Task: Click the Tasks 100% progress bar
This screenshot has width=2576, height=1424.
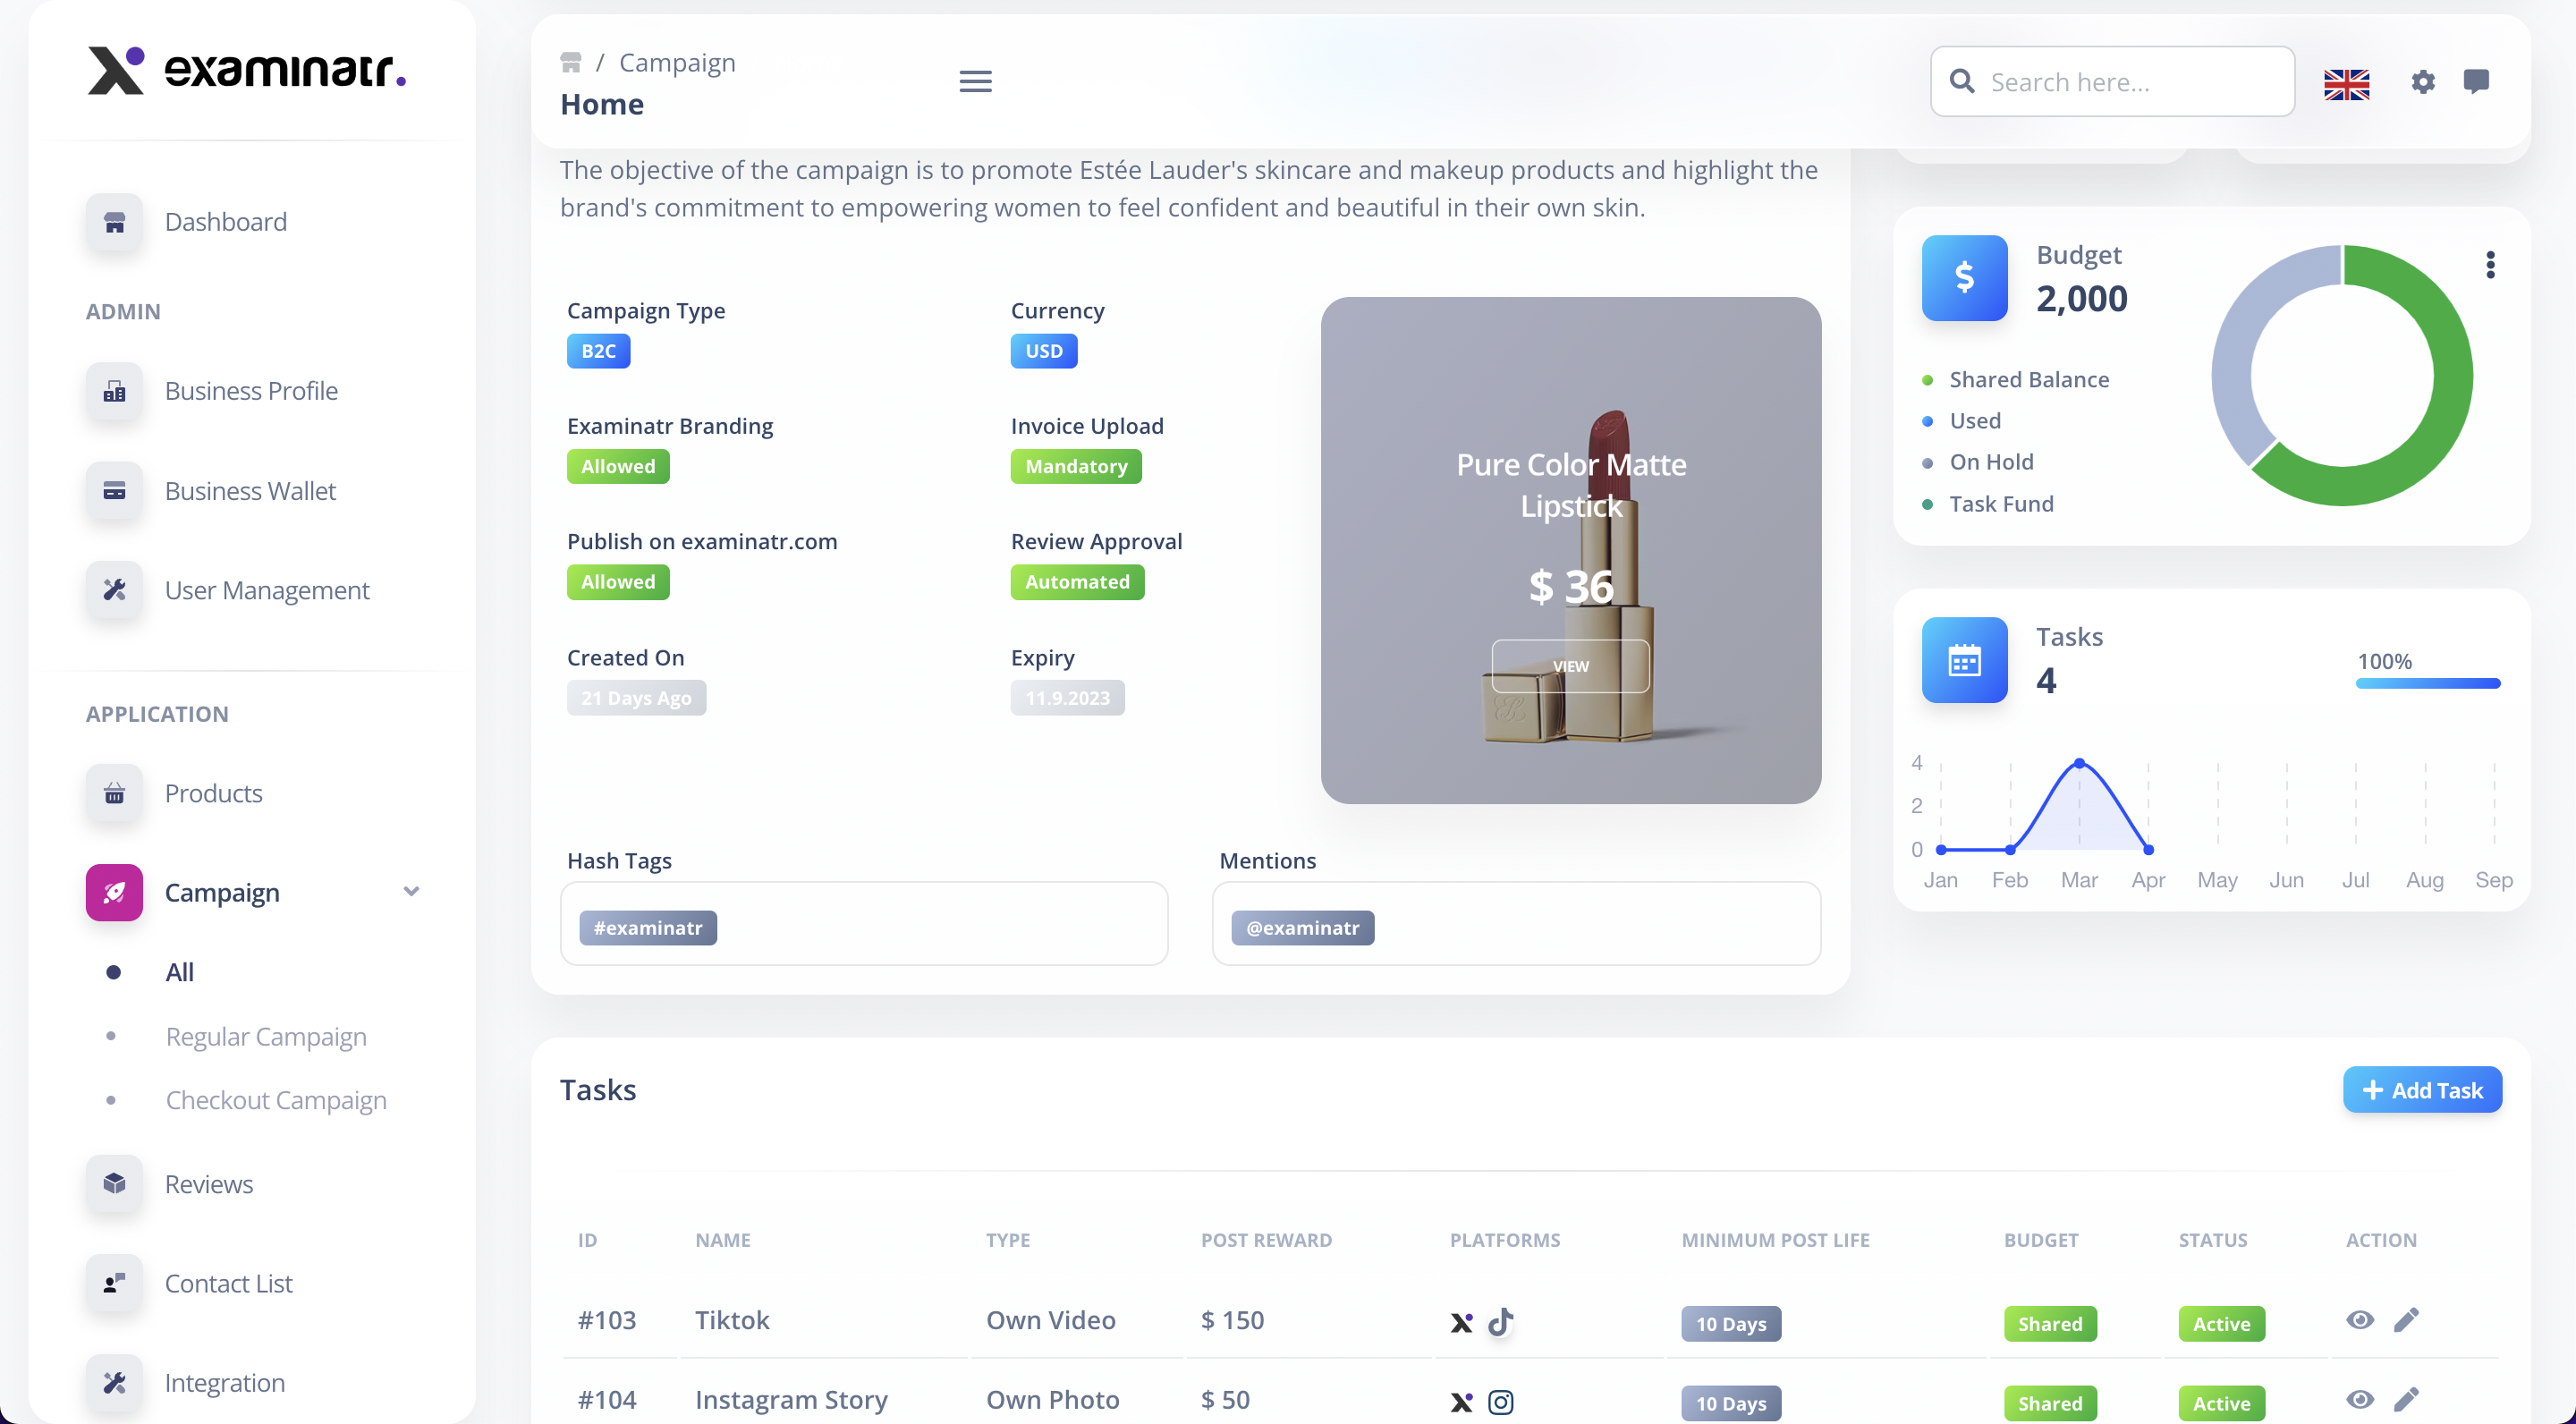Action: click(x=2427, y=684)
